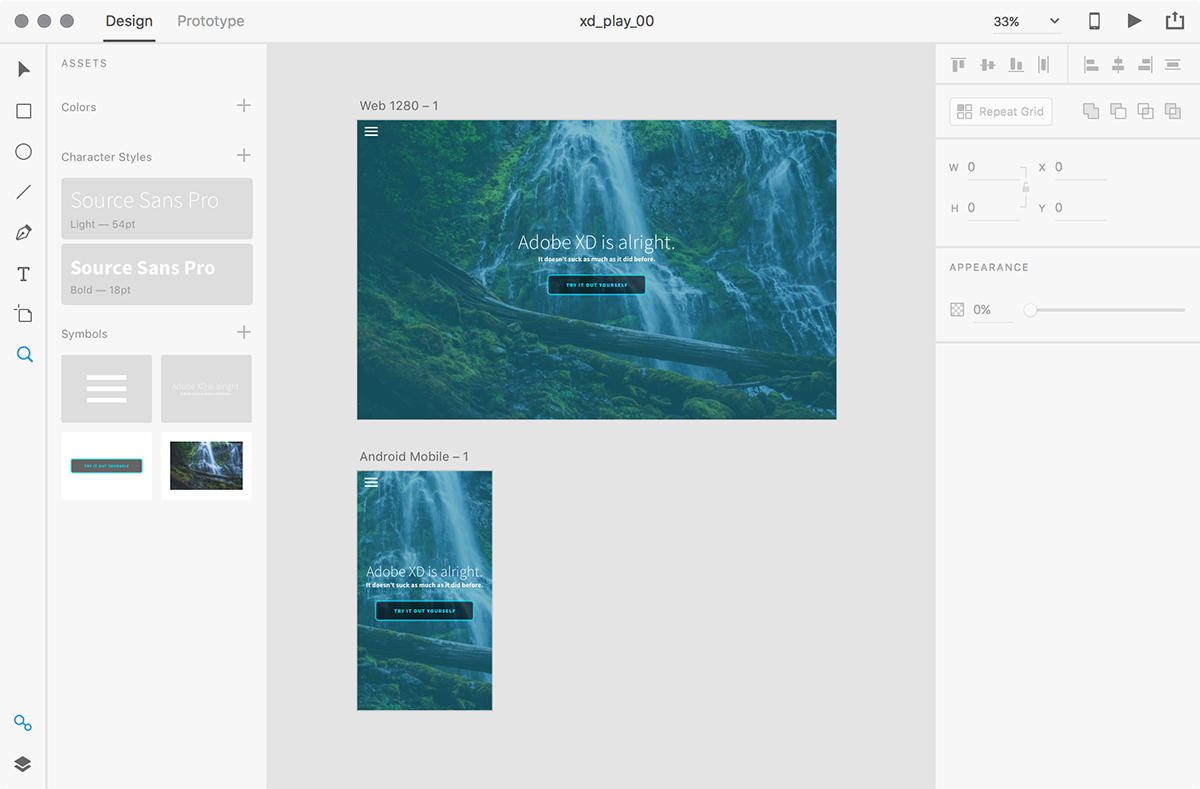The width and height of the screenshot is (1200, 789).
Task: Click the Android artboard headline text
Action: (424, 572)
